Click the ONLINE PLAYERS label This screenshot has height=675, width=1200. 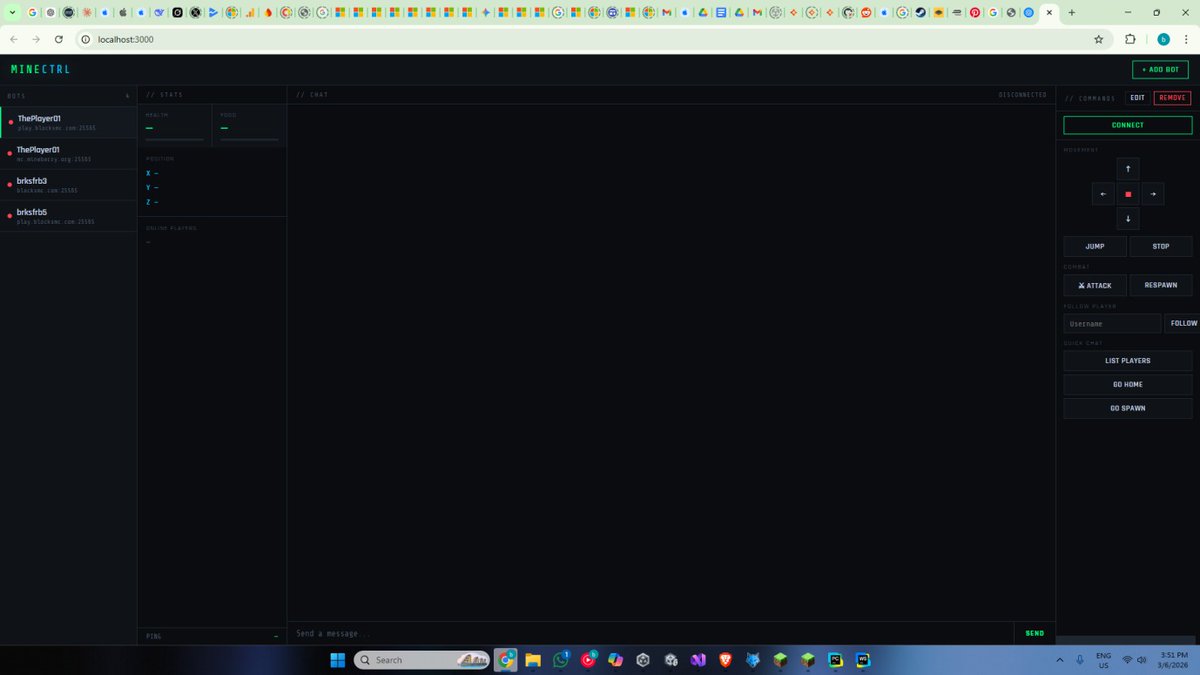click(171, 228)
